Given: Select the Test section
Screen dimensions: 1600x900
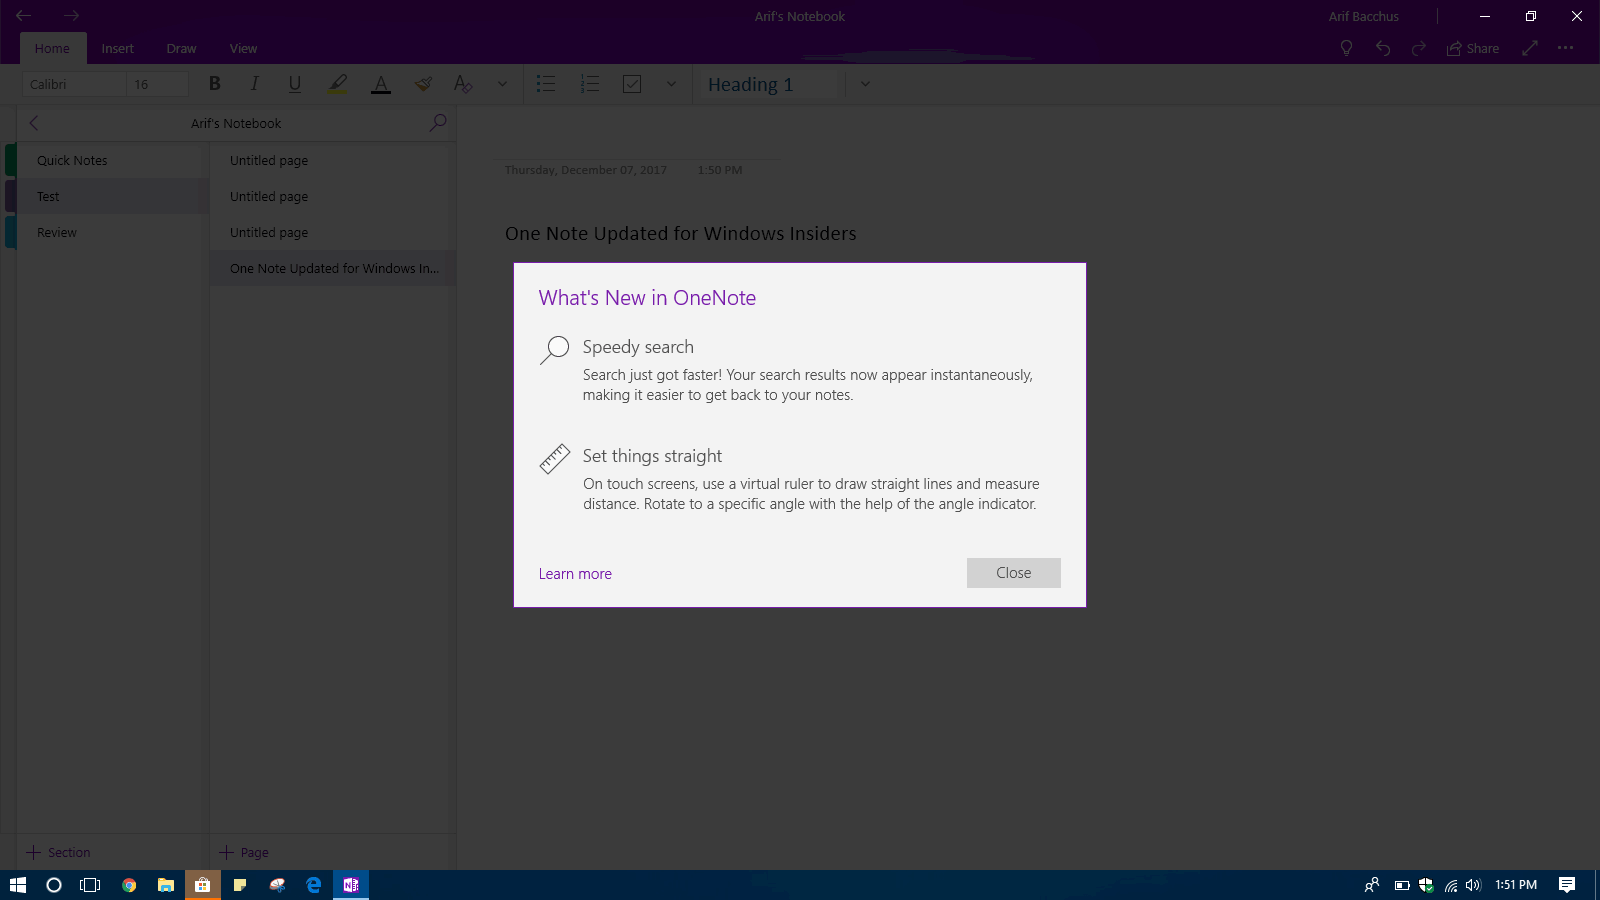Looking at the screenshot, I should point(112,196).
